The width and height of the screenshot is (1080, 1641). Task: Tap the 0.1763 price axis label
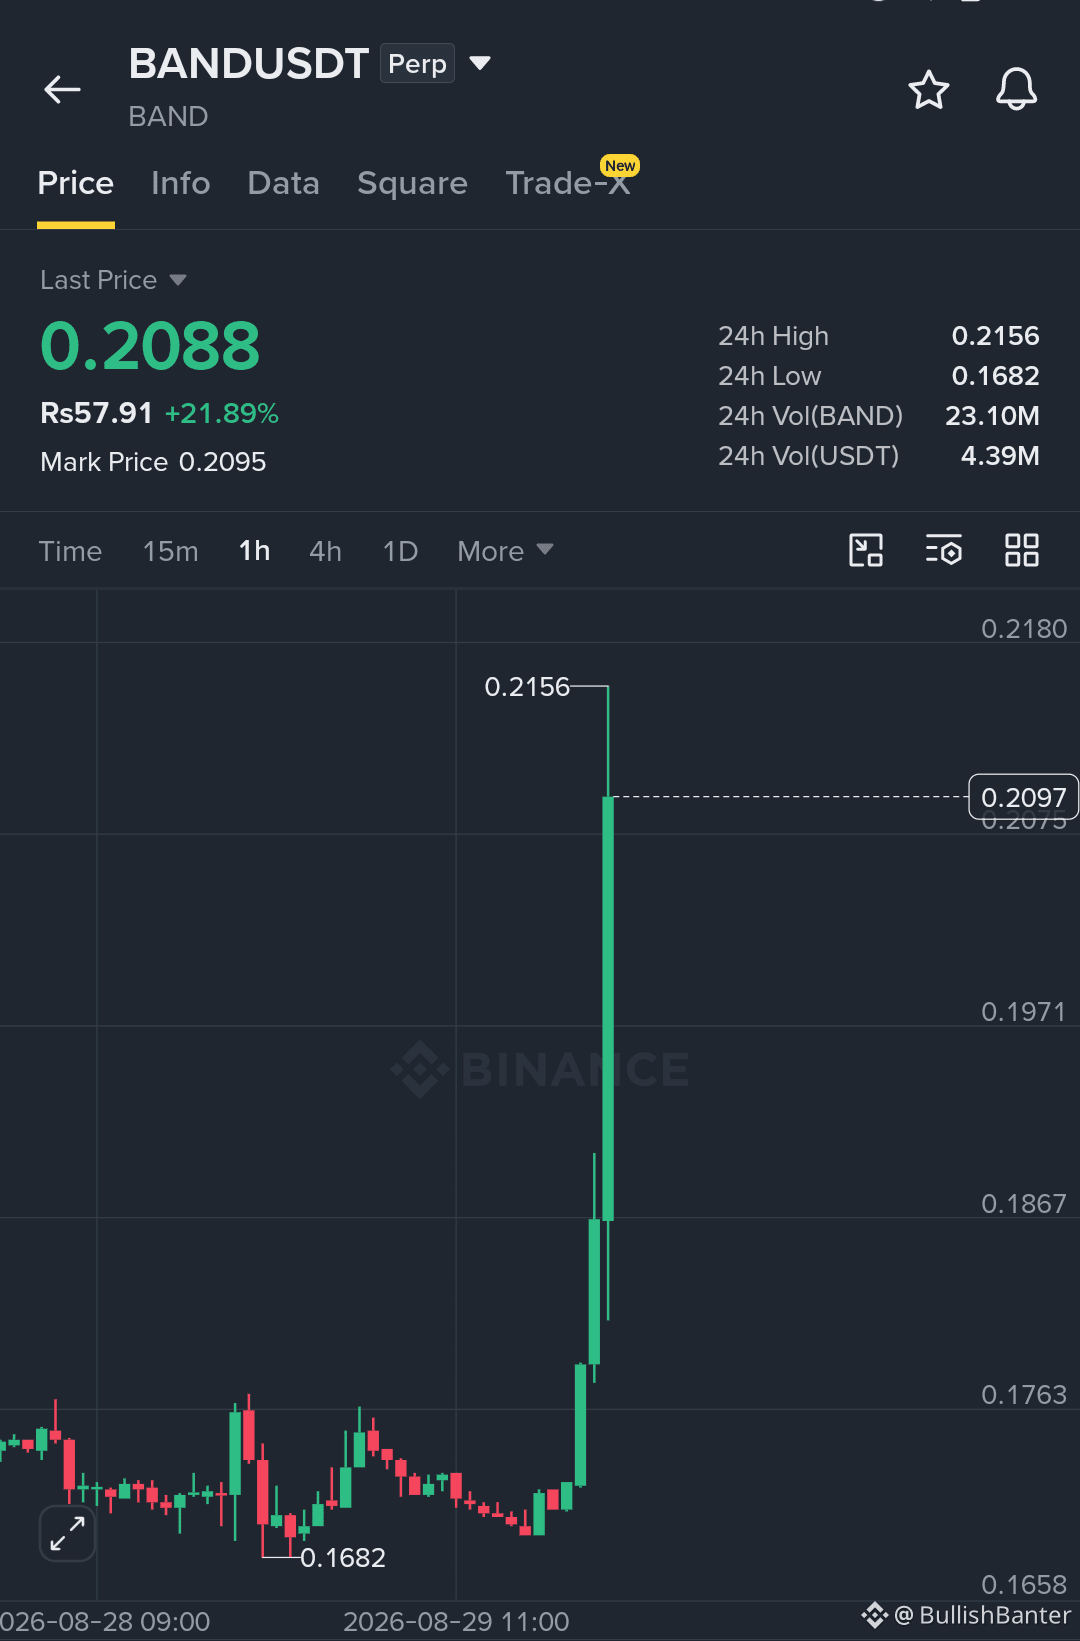pyautogui.click(x=1024, y=1395)
